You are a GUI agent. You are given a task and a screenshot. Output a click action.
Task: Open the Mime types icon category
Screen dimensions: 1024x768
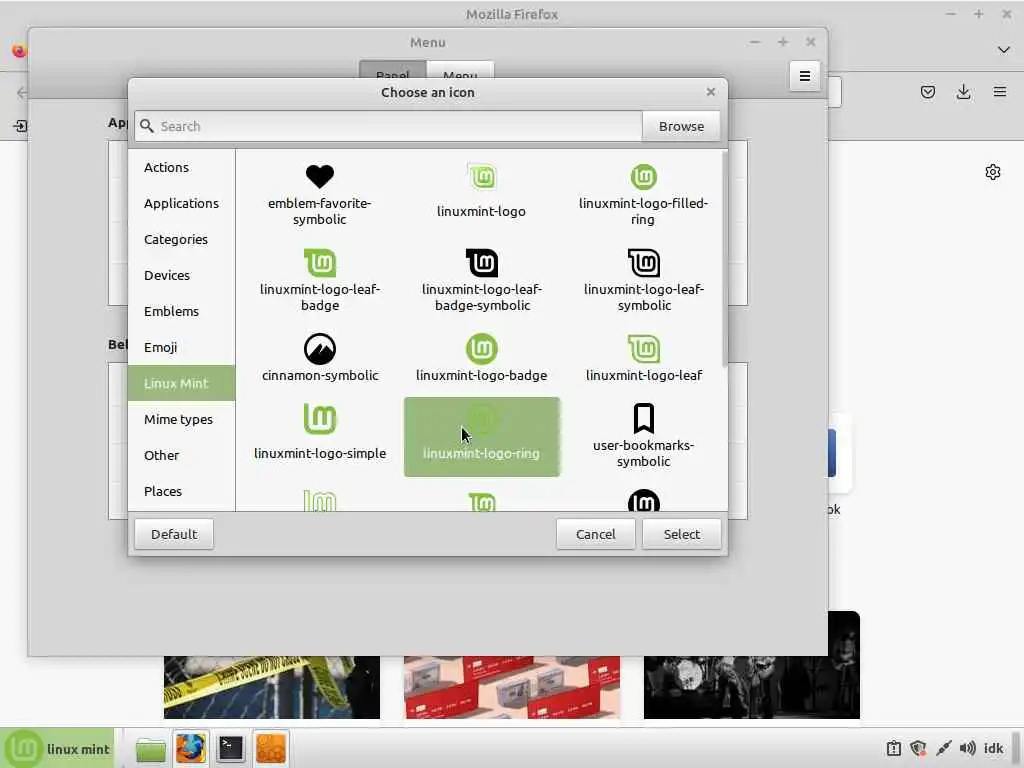coord(182,419)
